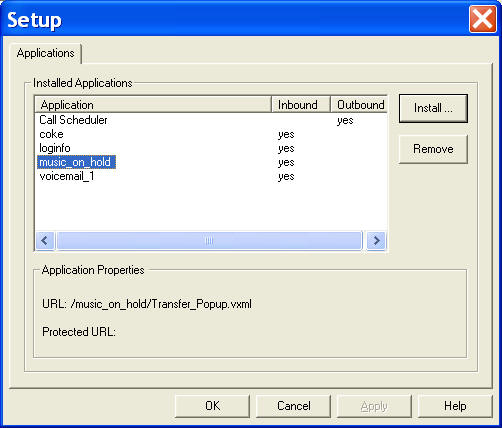Click the Outbound column header
The height and width of the screenshot is (428, 502).
[359, 105]
